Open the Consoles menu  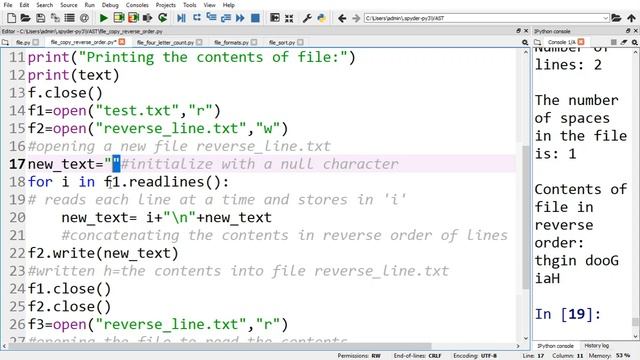coord(137,5)
